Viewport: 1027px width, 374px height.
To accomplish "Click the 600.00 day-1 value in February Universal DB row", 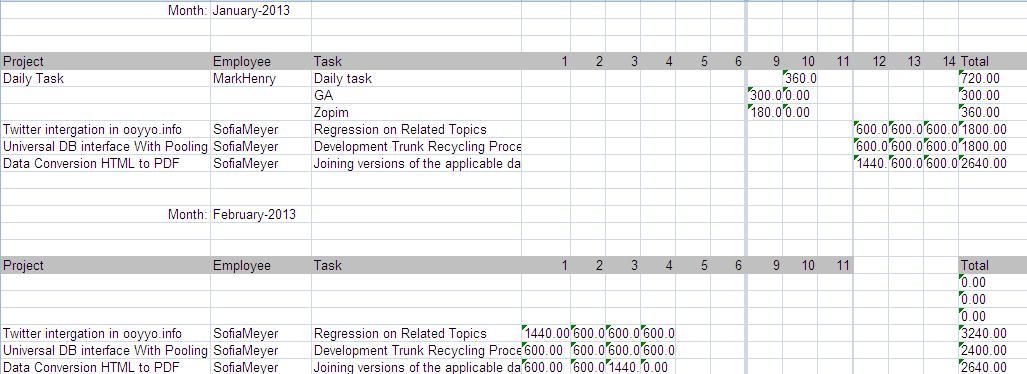I will click(546, 350).
